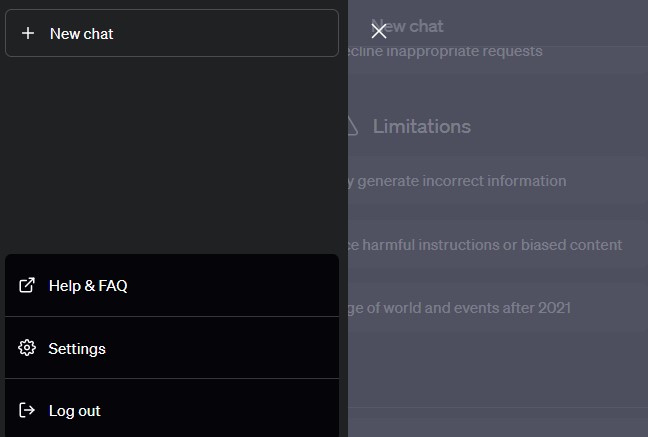The height and width of the screenshot is (437, 648).
Task: Close the sidebar with the X icon
Action: 379,31
